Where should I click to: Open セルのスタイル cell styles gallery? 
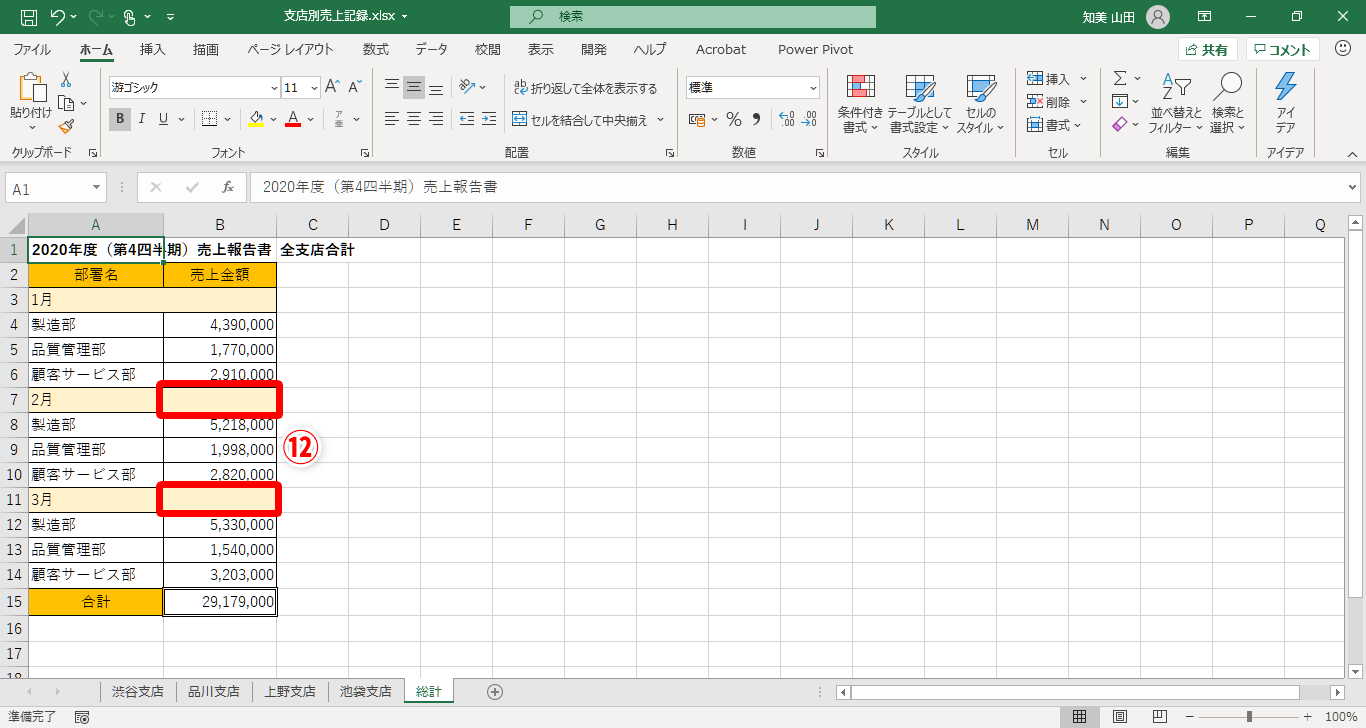tap(979, 105)
